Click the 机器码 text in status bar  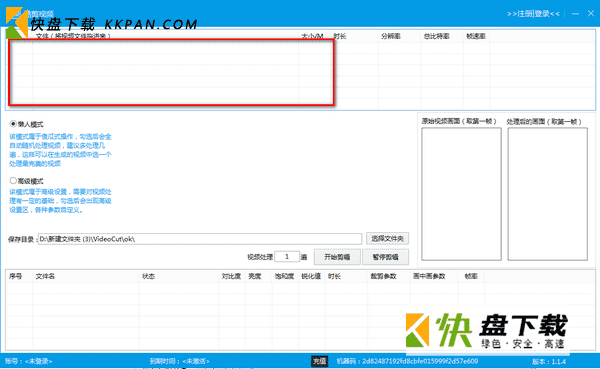click(x=407, y=361)
